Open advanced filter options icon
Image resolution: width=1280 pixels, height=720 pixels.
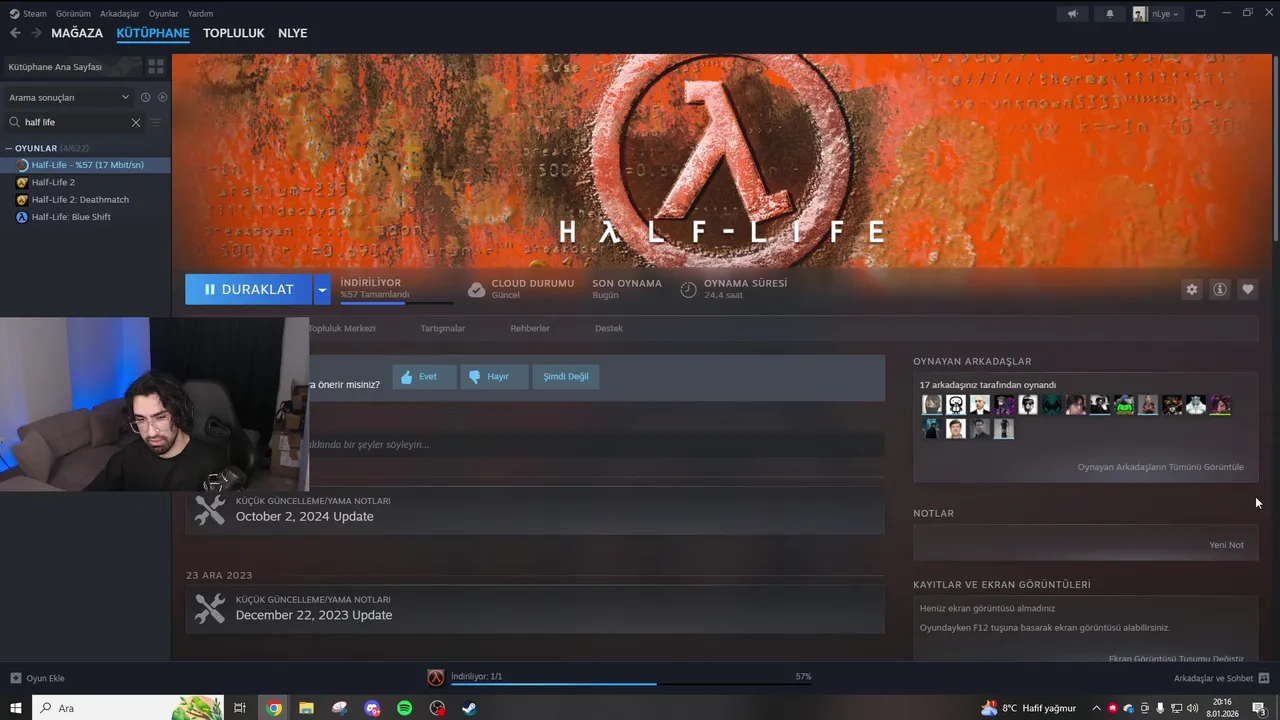tap(155, 122)
